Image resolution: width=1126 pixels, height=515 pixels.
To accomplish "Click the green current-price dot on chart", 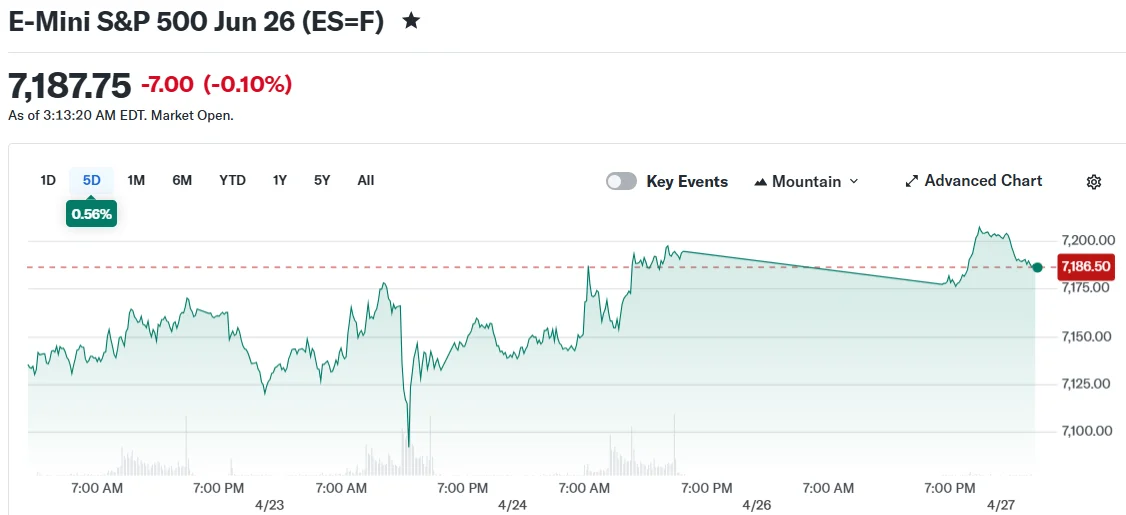I will 1037,267.
